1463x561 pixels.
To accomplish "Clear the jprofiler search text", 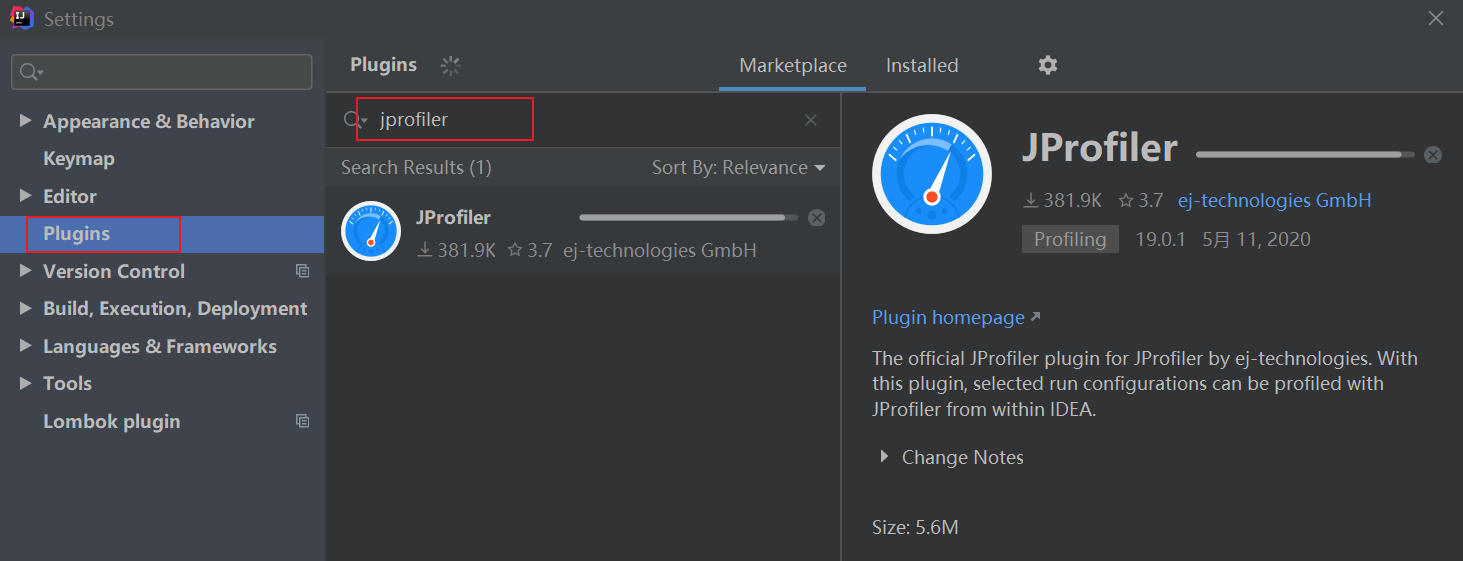I will coord(811,120).
